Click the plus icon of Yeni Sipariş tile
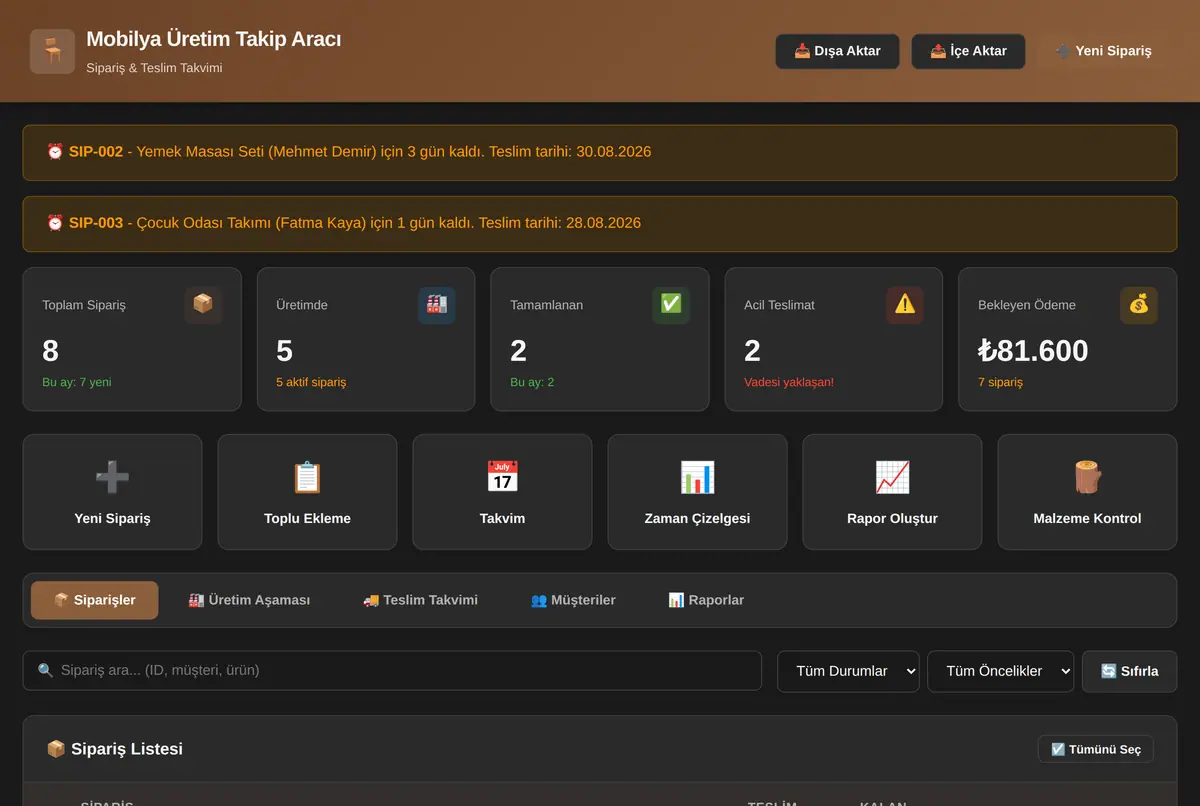Screen dimensions: 1200x806 pos(112,477)
